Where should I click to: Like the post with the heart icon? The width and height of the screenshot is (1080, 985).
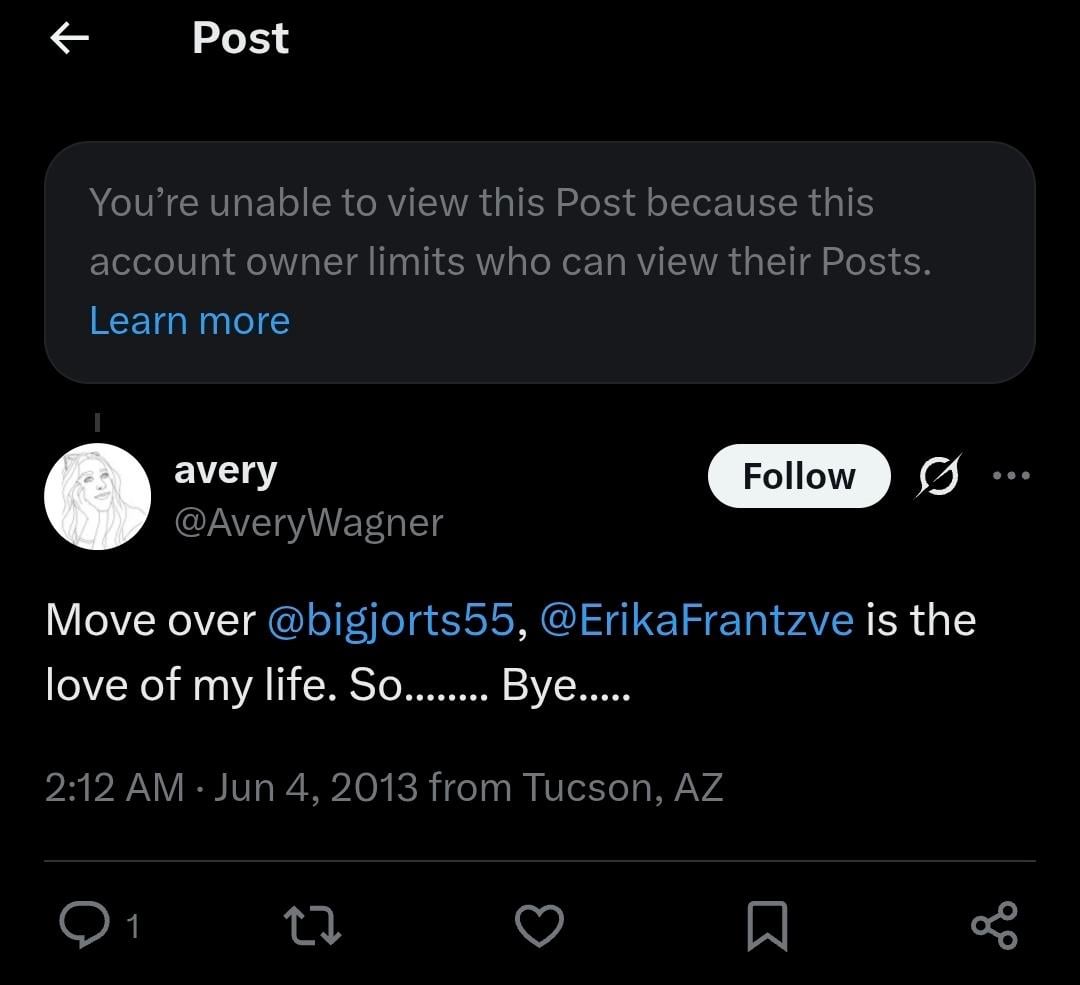pyautogui.click(x=539, y=925)
